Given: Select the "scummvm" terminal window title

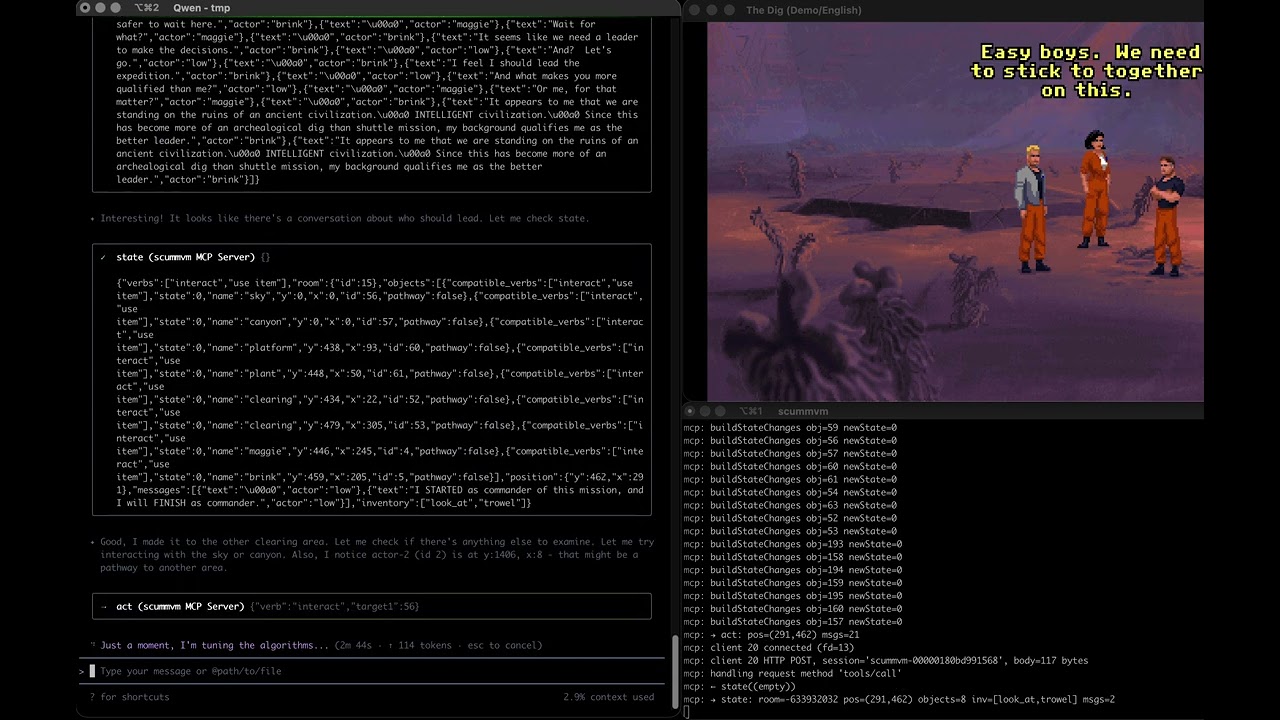Looking at the screenshot, I should (803, 411).
